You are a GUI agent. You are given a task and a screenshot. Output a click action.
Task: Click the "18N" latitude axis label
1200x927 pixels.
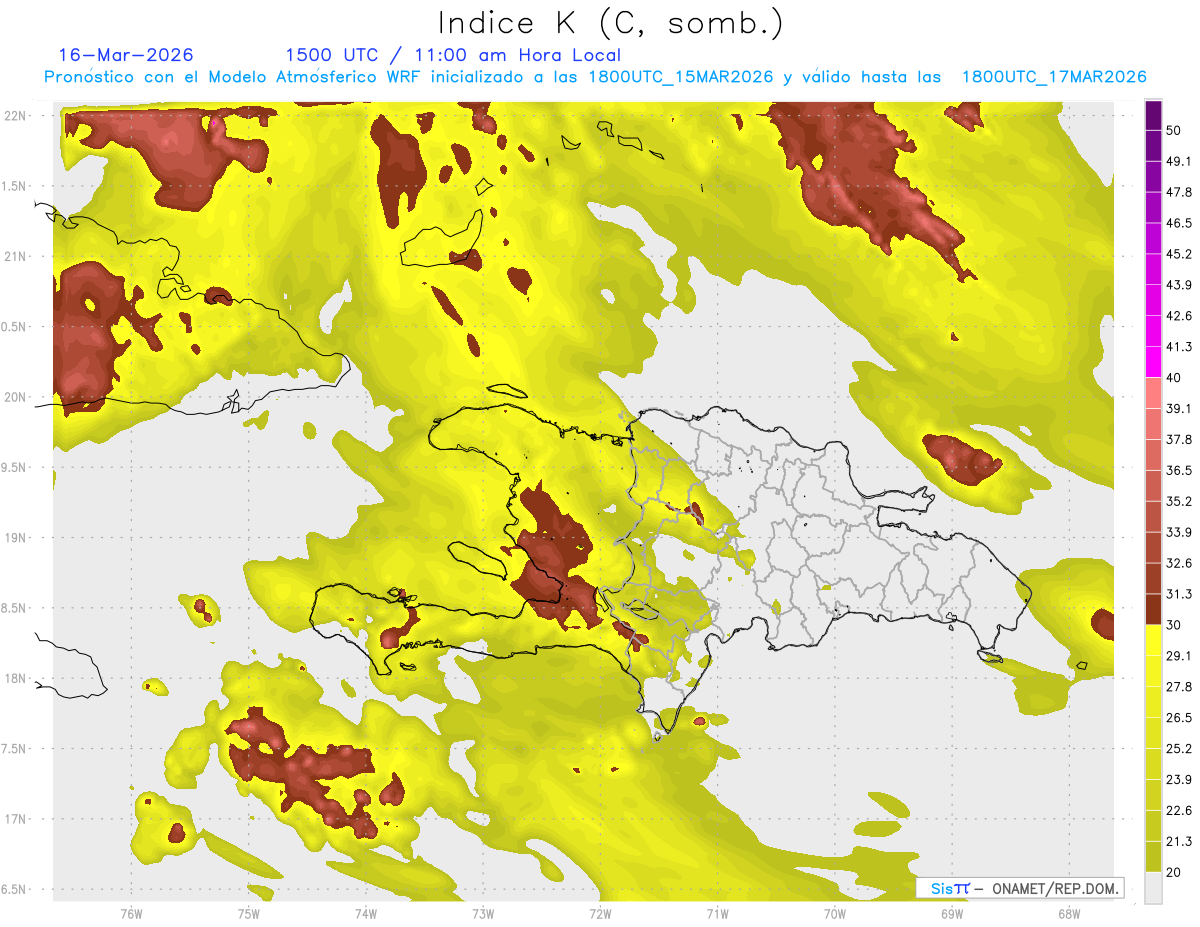tap(17, 679)
